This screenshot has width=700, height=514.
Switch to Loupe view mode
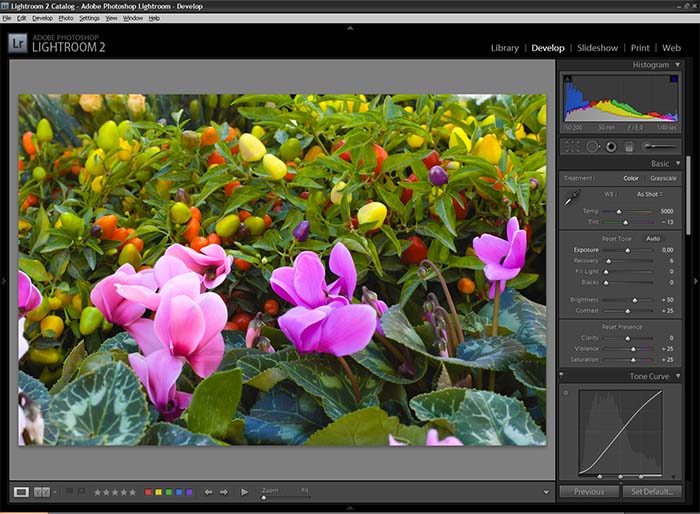[21, 492]
